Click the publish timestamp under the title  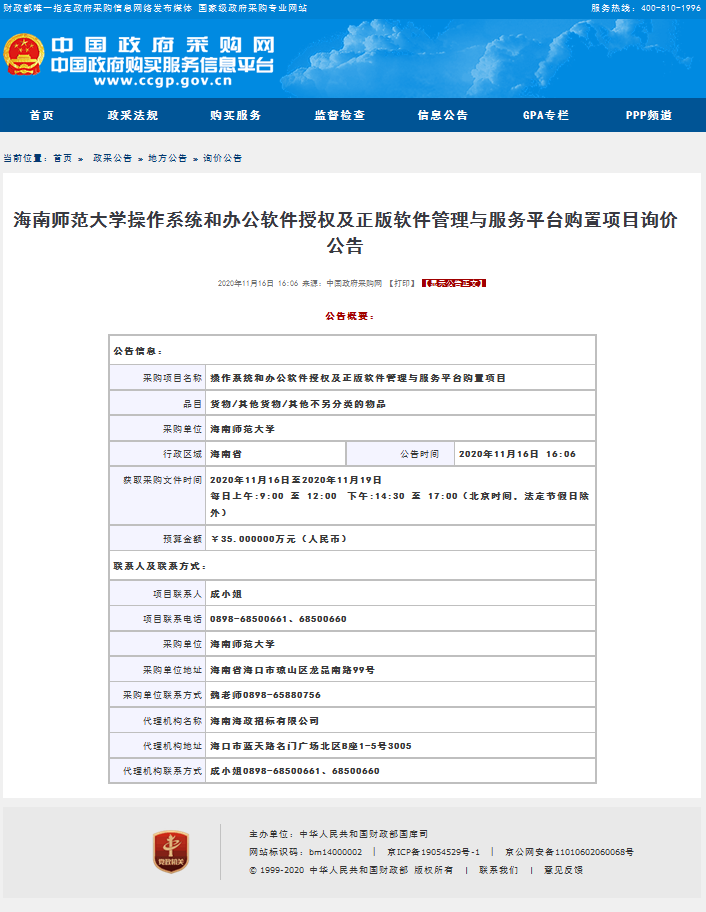pyautogui.click(x=258, y=283)
